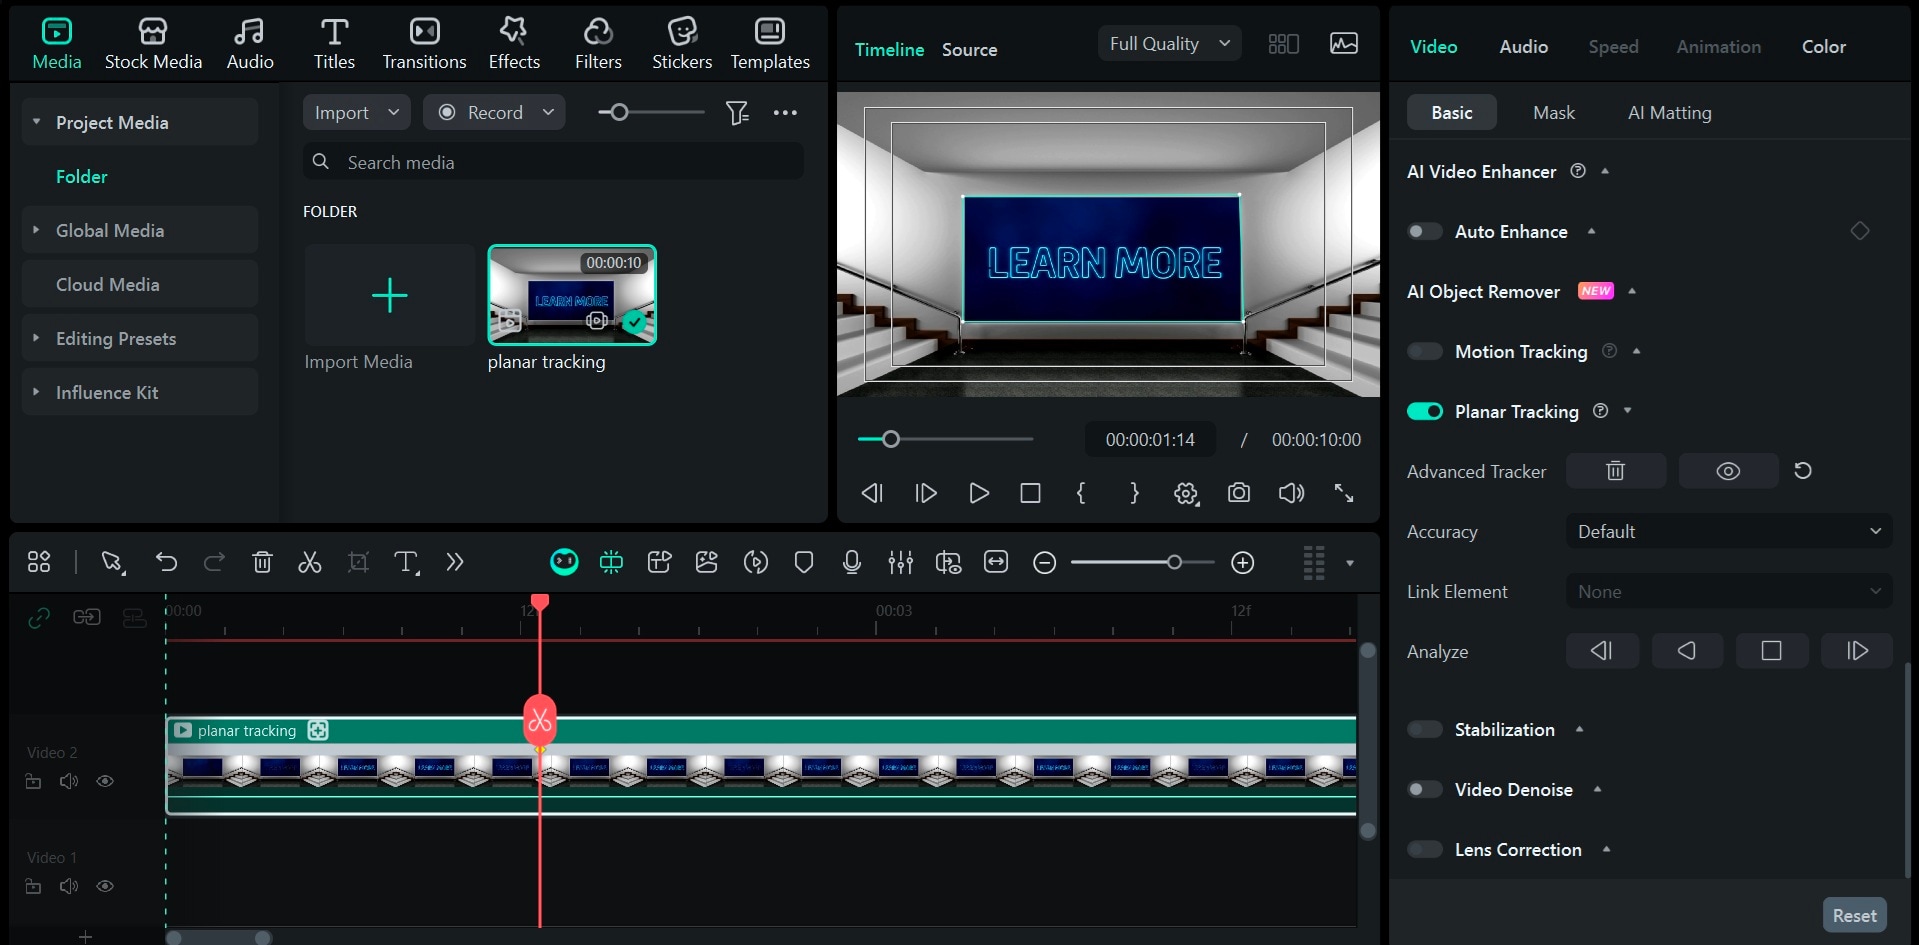Select the Split/scissors tool in timeline toolbar
The height and width of the screenshot is (945, 1919).
pyautogui.click(x=309, y=562)
